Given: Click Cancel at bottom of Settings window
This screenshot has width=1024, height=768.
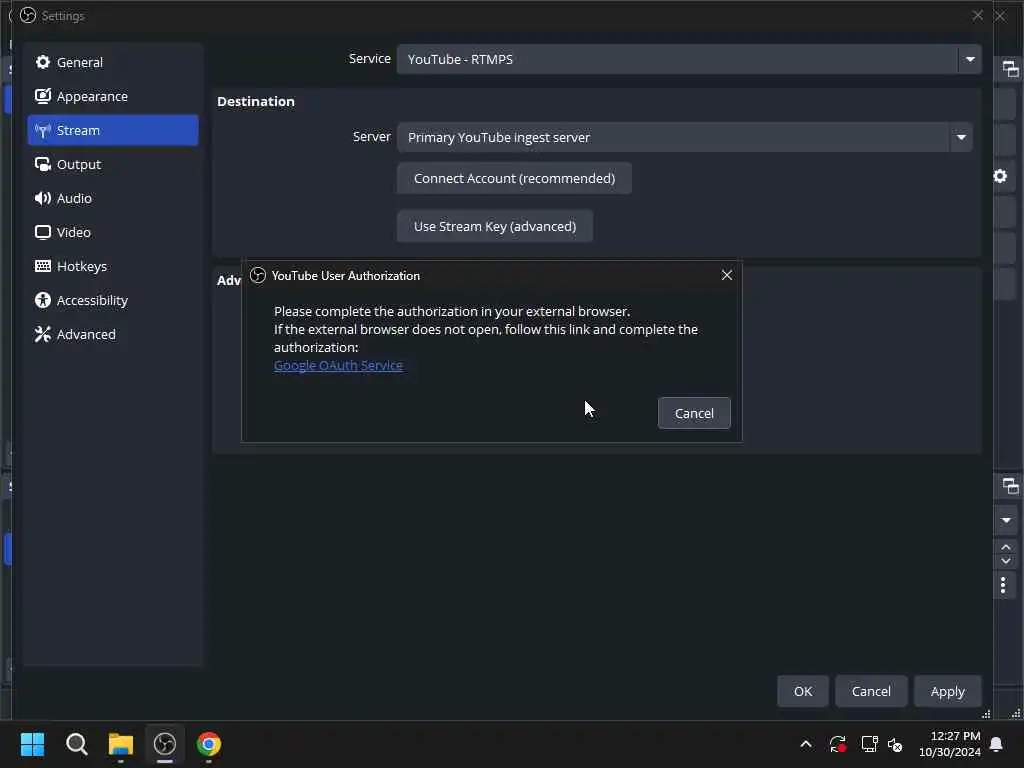Looking at the screenshot, I should pyautogui.click(x=871, y=691).
